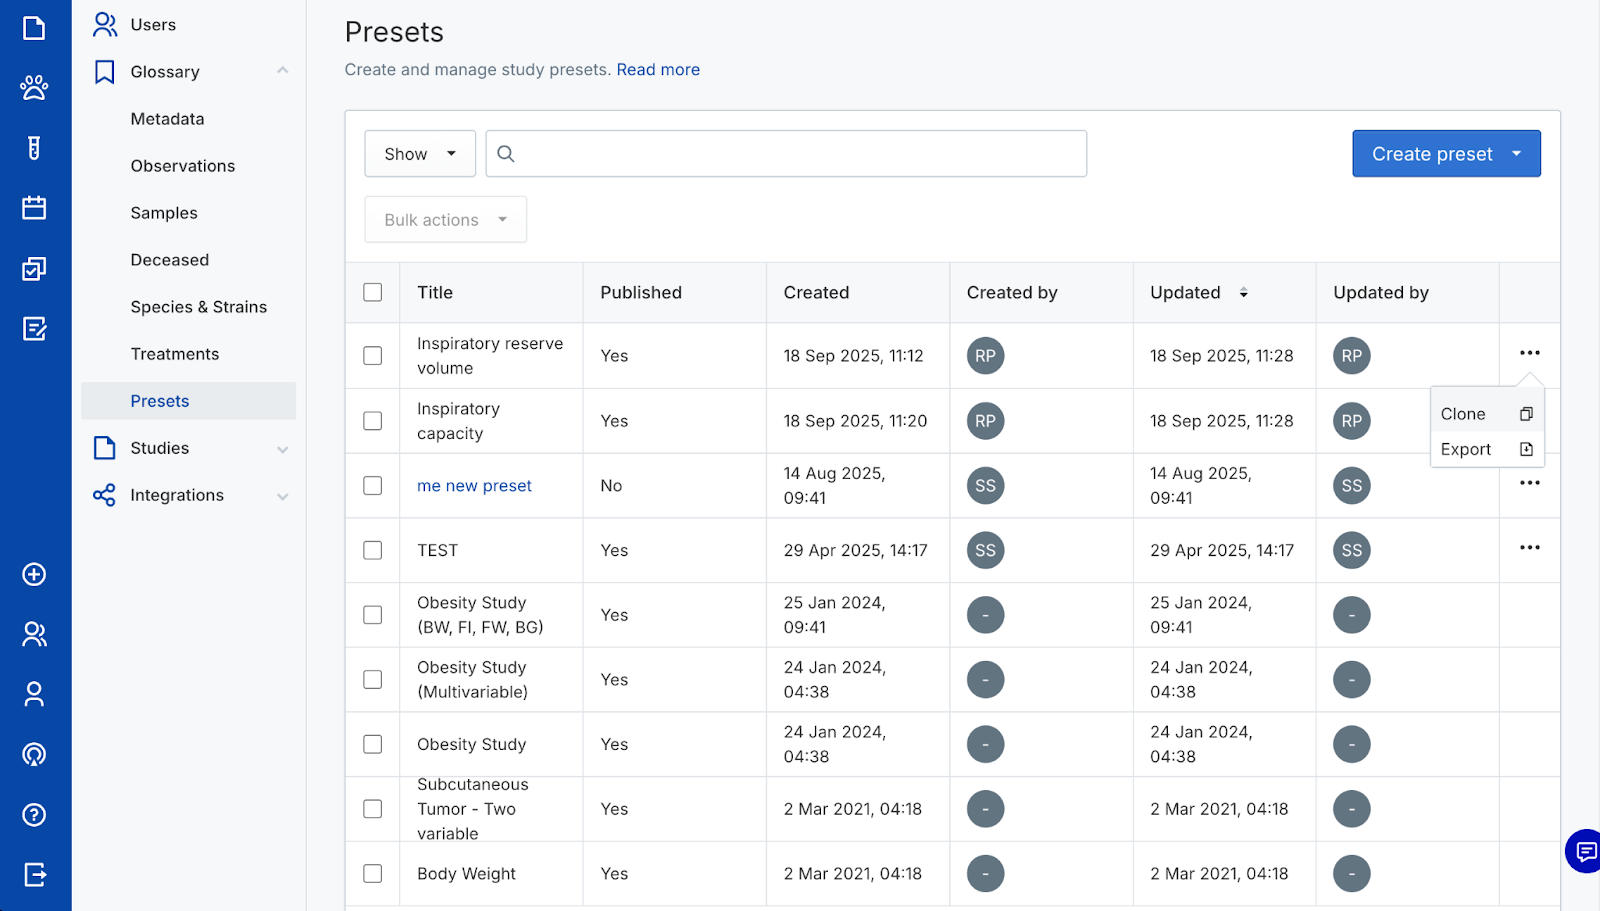Open three-dot menu for TEST preset row
Viewport: 1600px width, 911px height.
[1529, 548]
